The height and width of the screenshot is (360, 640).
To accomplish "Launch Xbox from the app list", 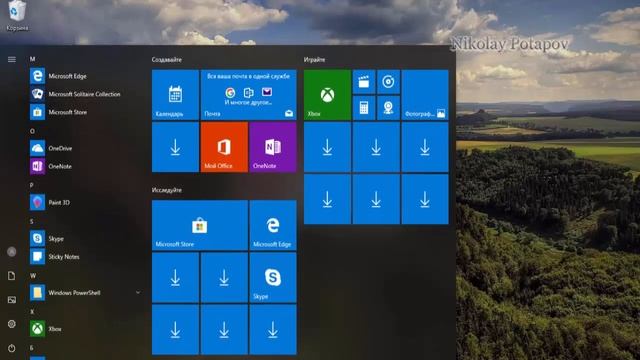I will tap(85, 329).
